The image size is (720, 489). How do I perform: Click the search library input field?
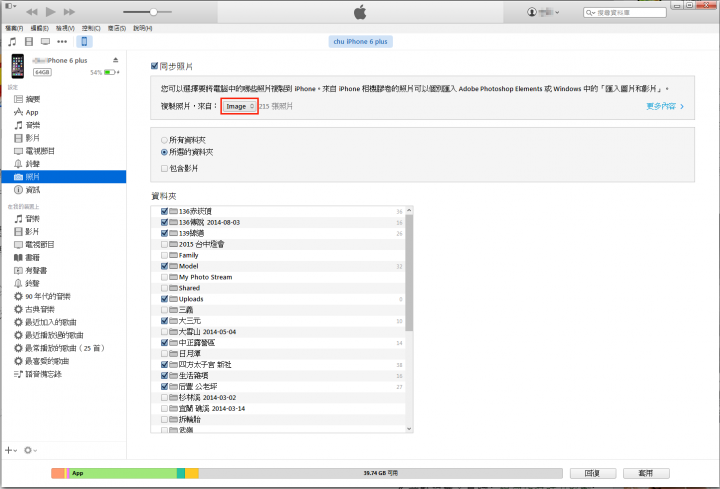tap(625, 13)
